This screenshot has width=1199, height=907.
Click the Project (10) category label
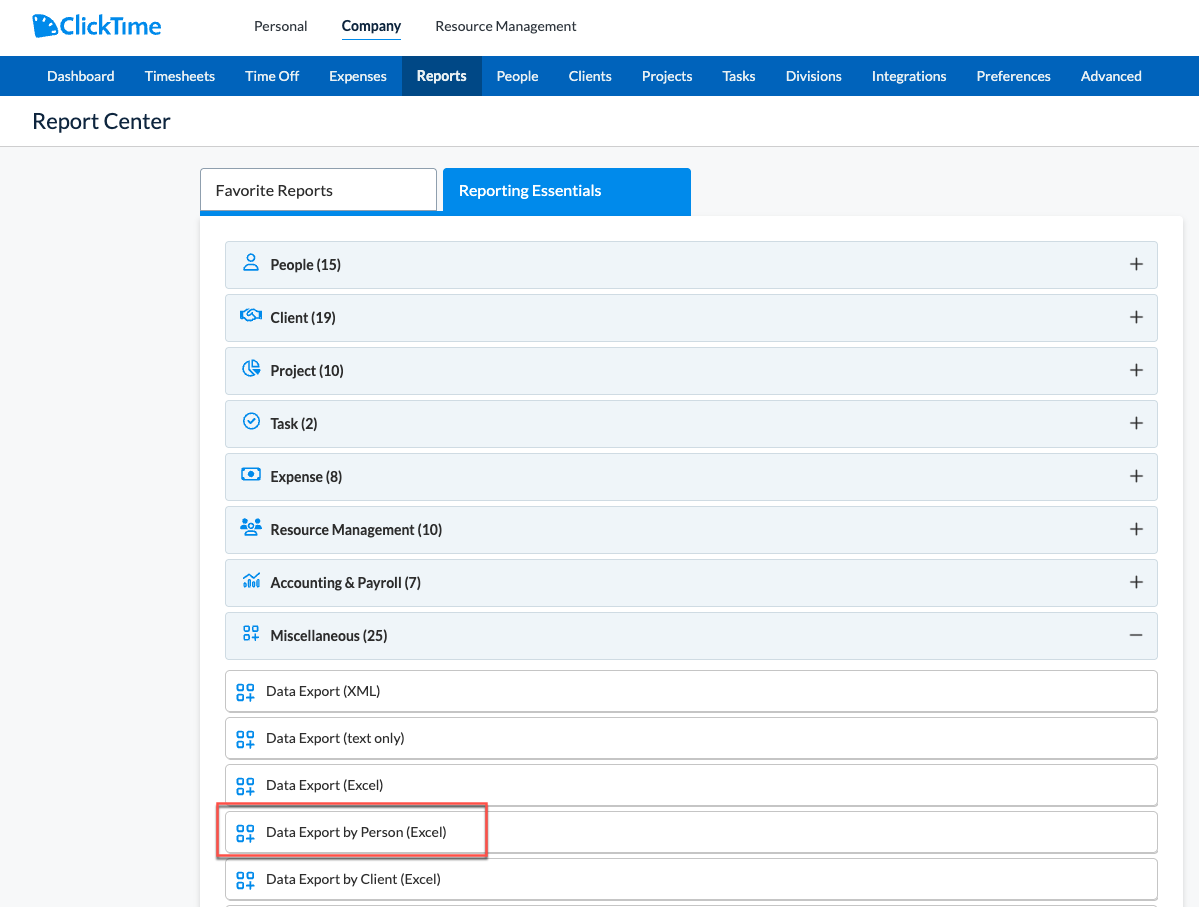pos(307,371)
